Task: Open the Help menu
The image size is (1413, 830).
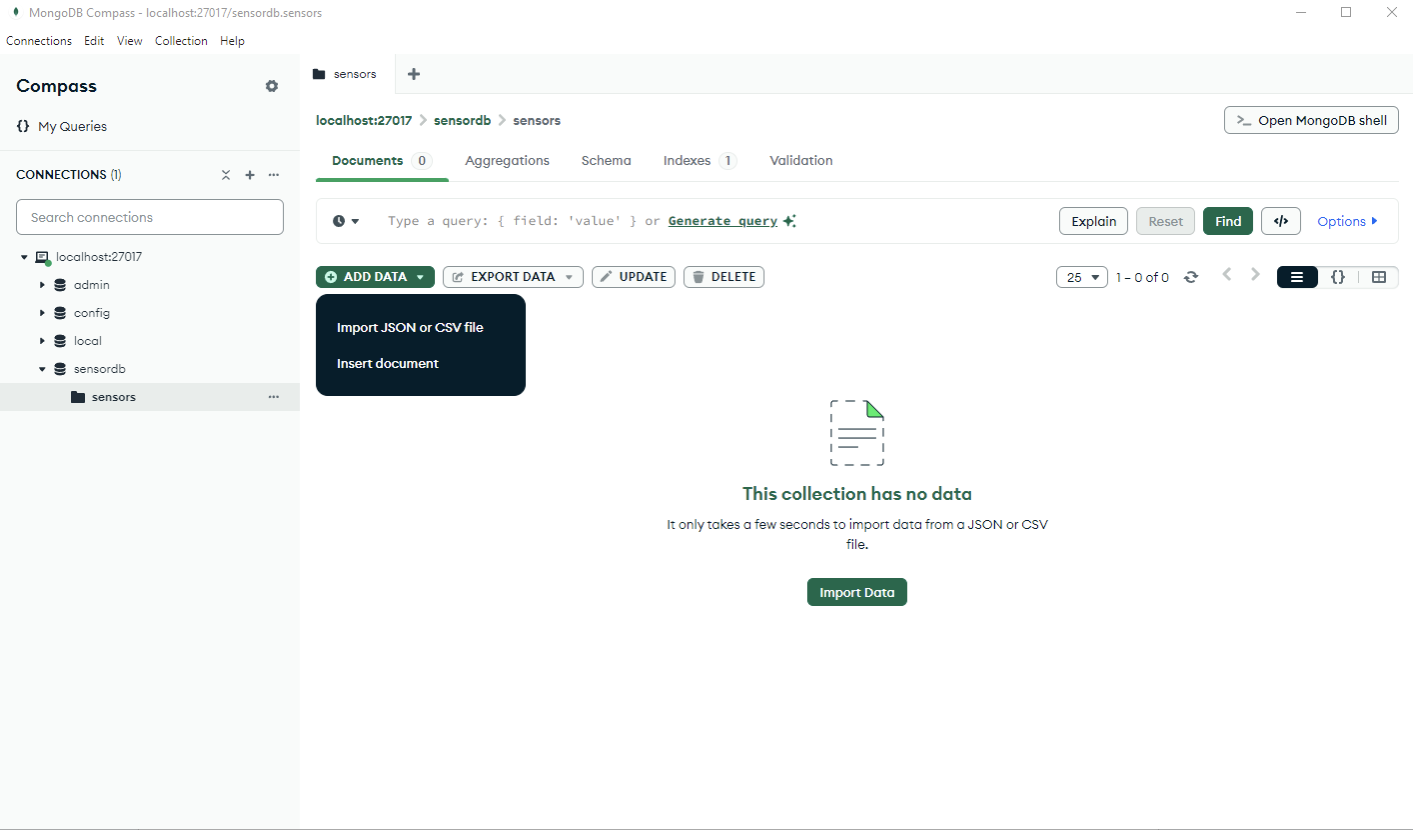Action: (x=232, y=41)
